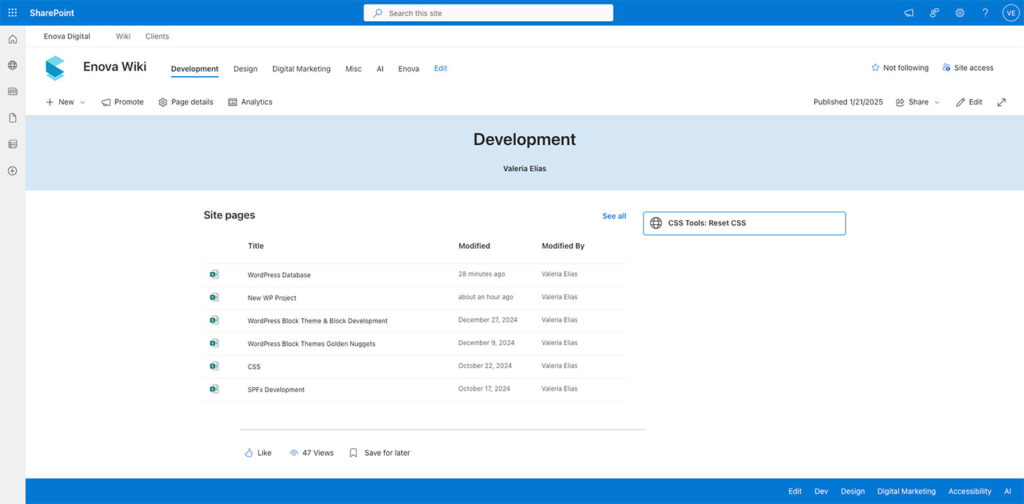Screen dimensions: 1024x504
Task: Open the Digital Marketing navigation tab
Action: pyautogui.click(x=301, y=69)
